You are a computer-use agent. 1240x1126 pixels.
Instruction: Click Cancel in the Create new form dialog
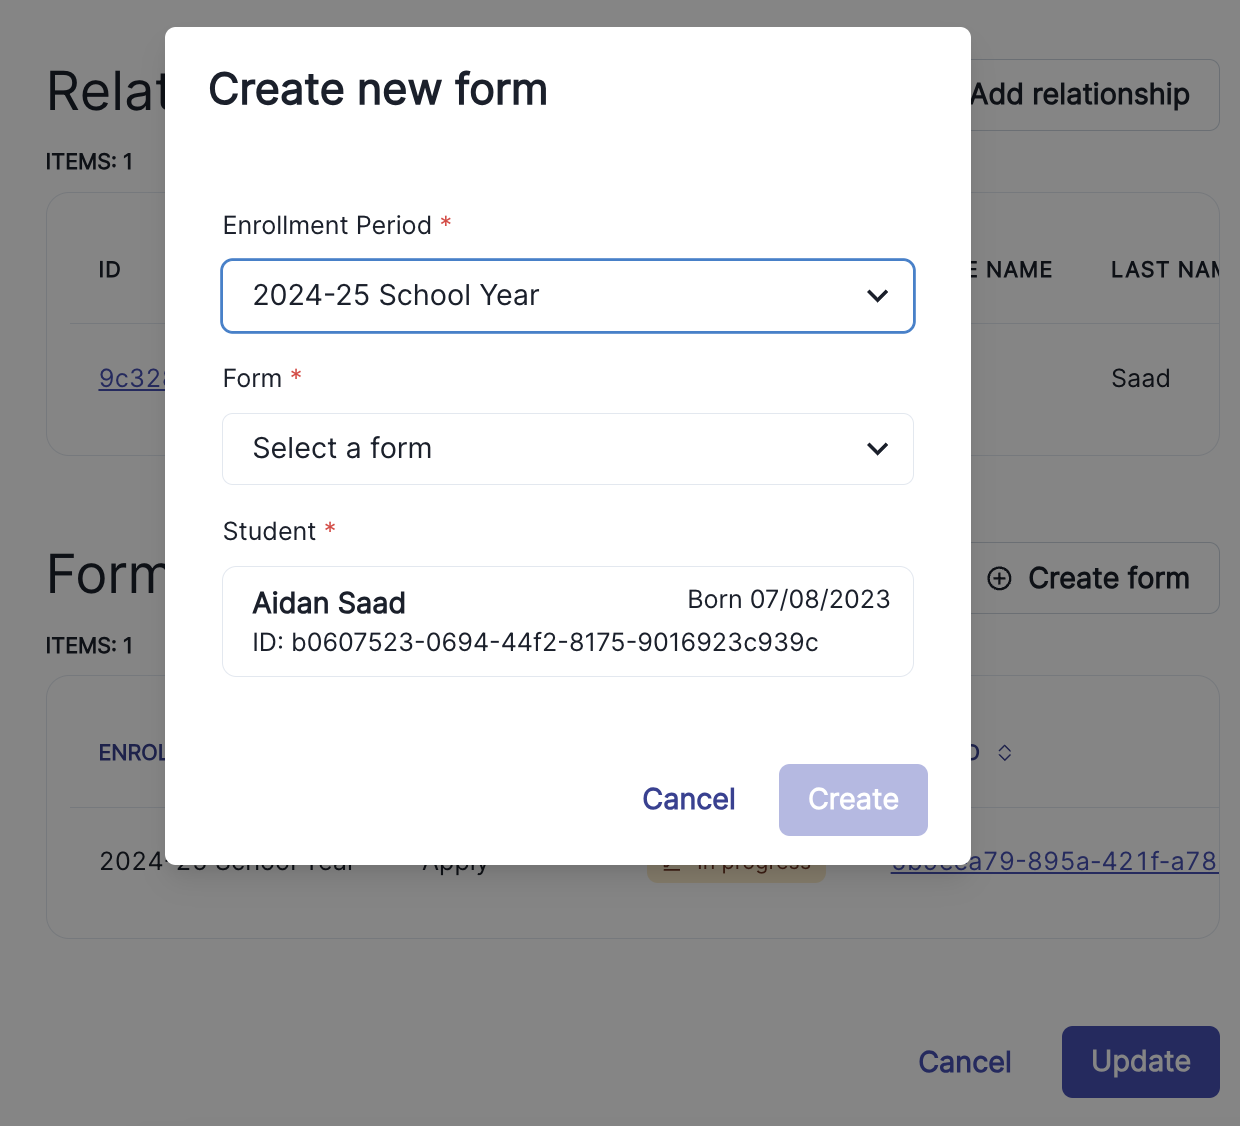tap(688, 799)
